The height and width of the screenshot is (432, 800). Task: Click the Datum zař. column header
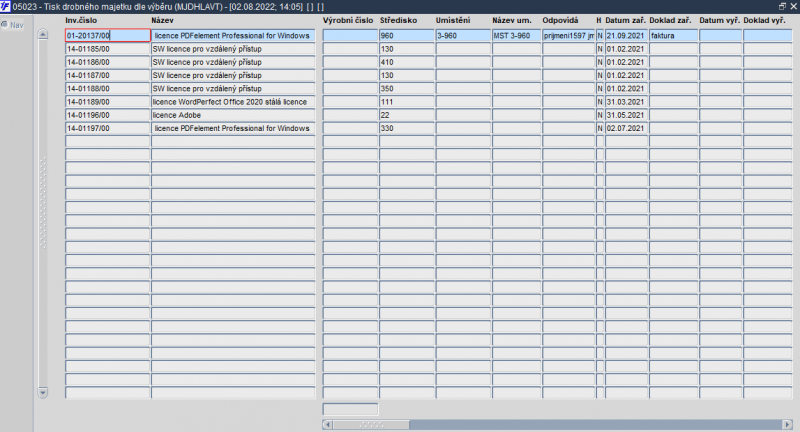[626, 20]
